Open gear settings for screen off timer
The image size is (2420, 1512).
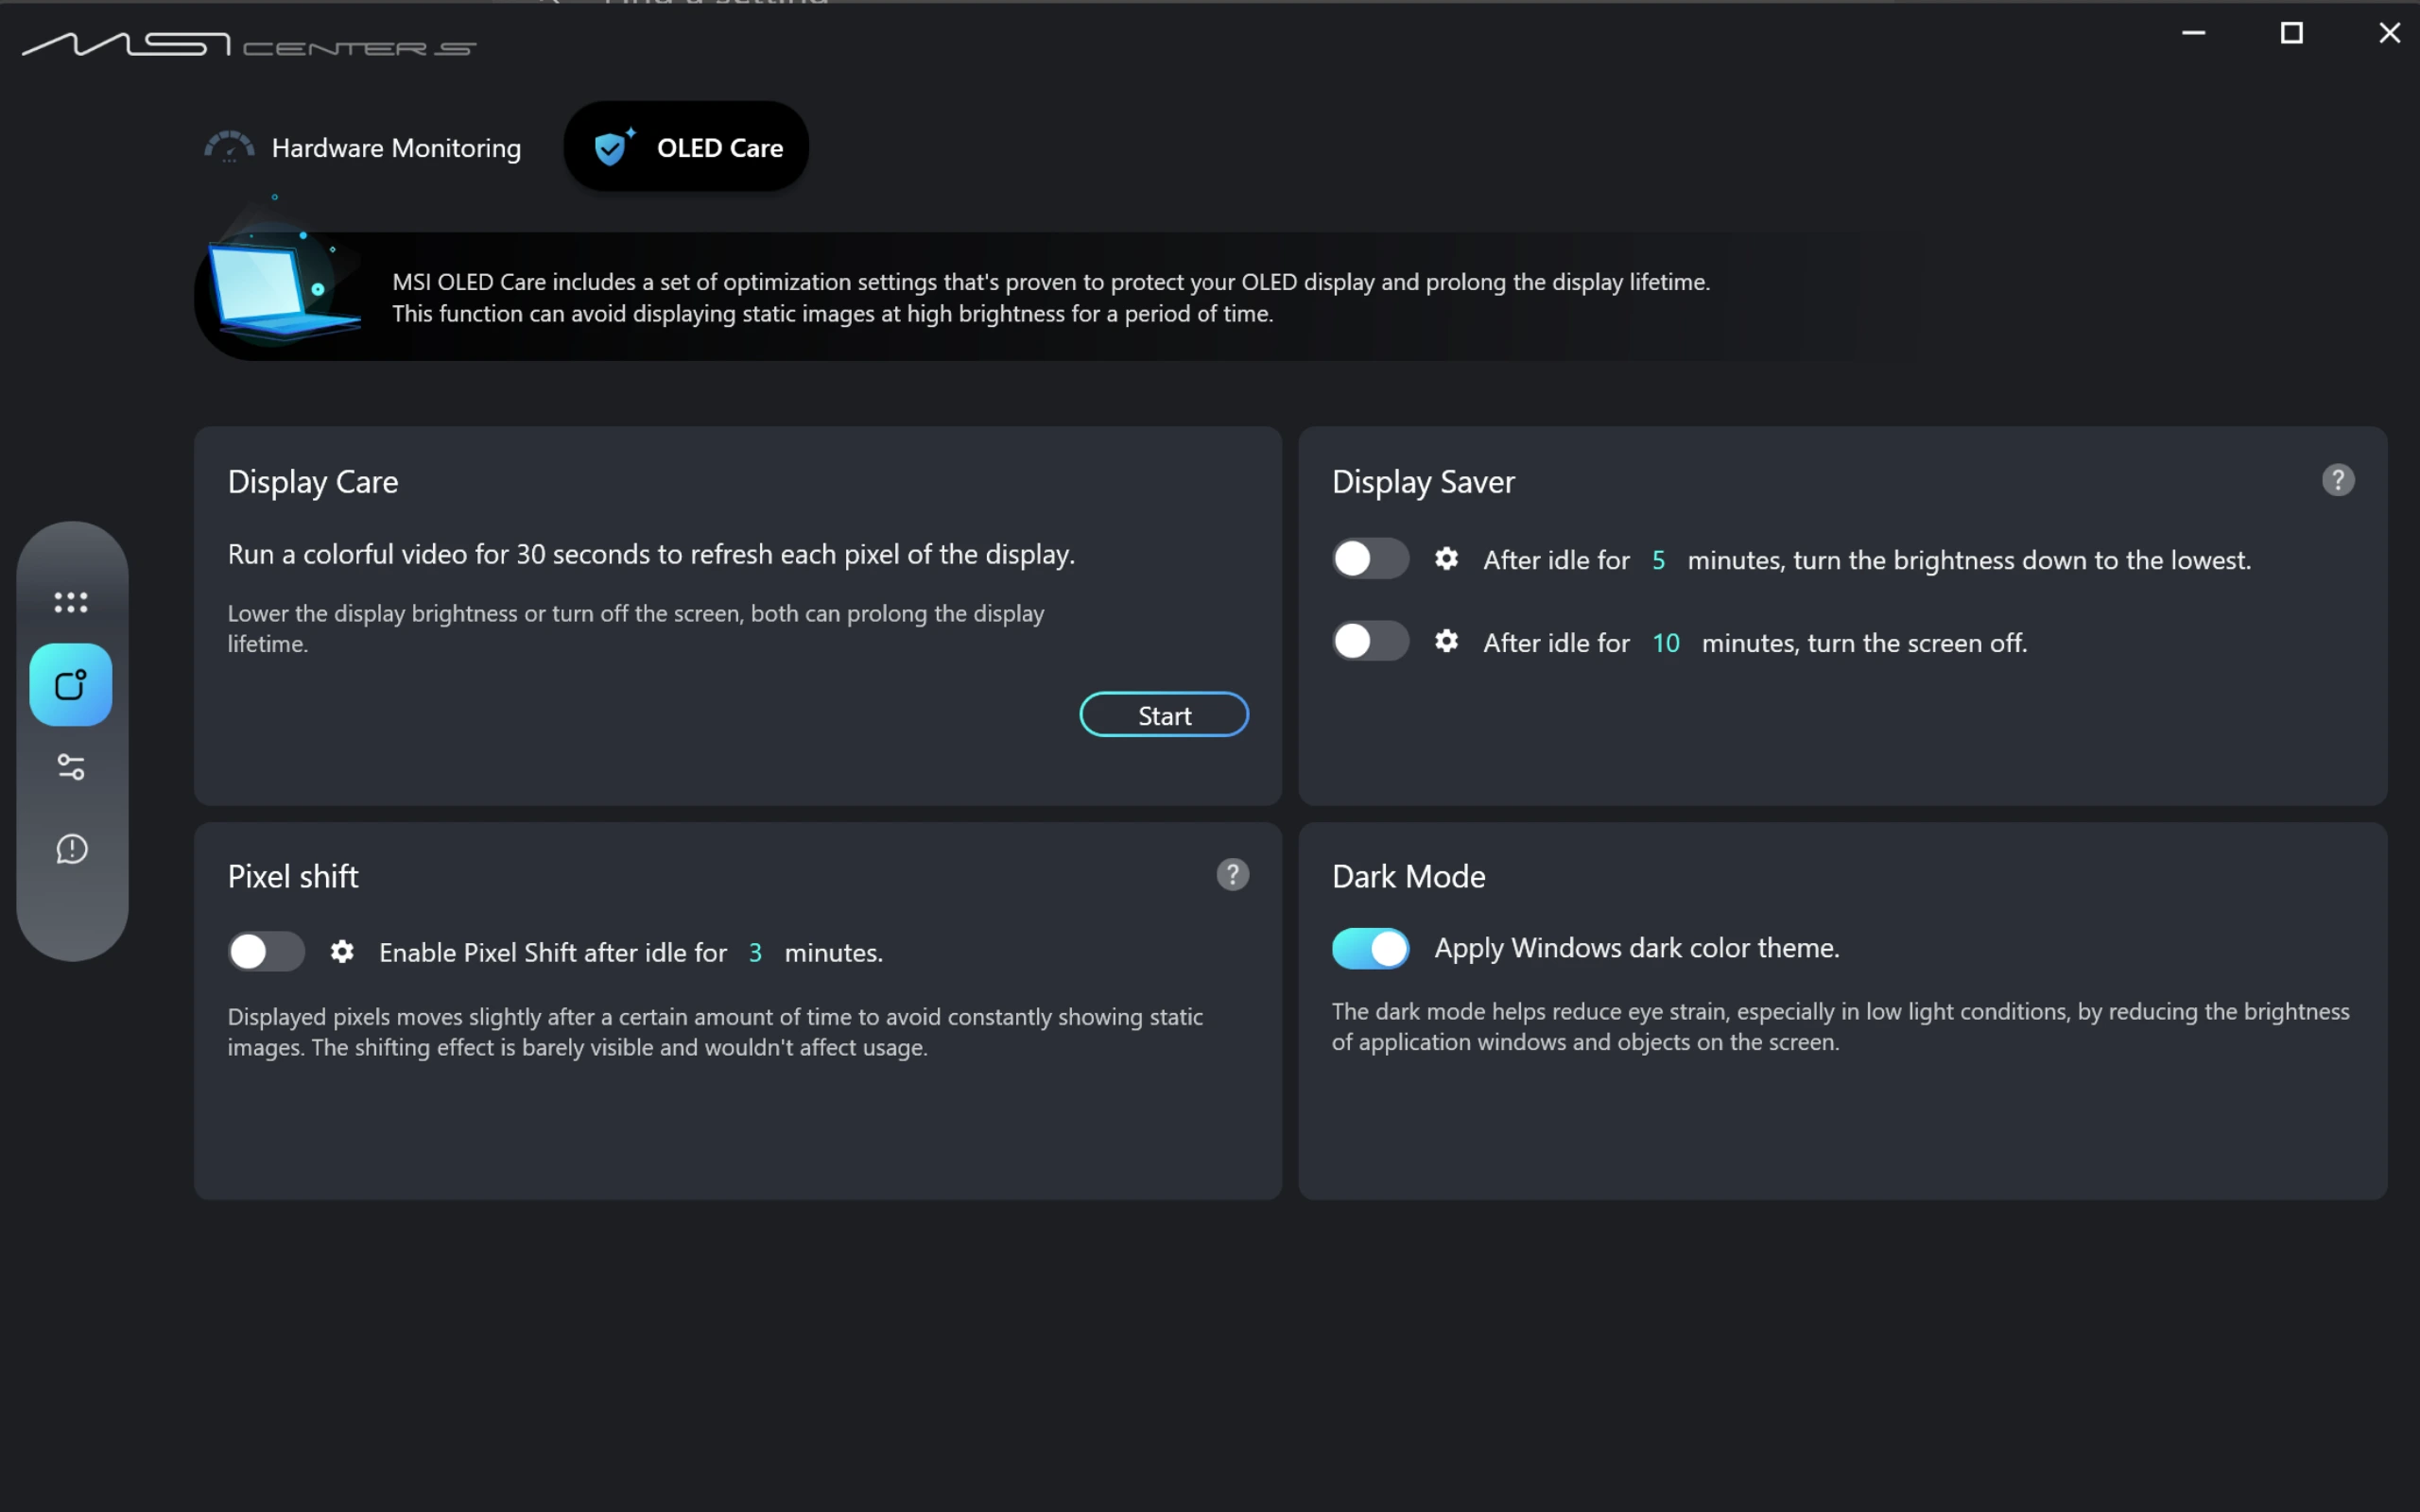[1446, 641]
